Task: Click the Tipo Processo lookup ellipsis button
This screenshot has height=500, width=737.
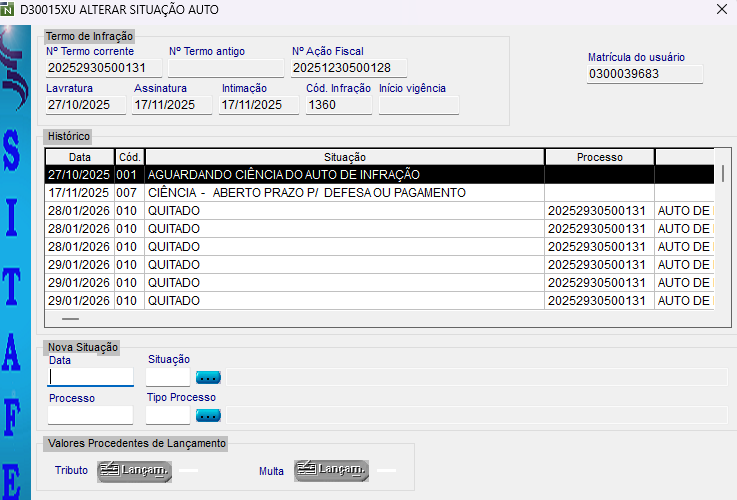Action: click(x=208, y=415)
